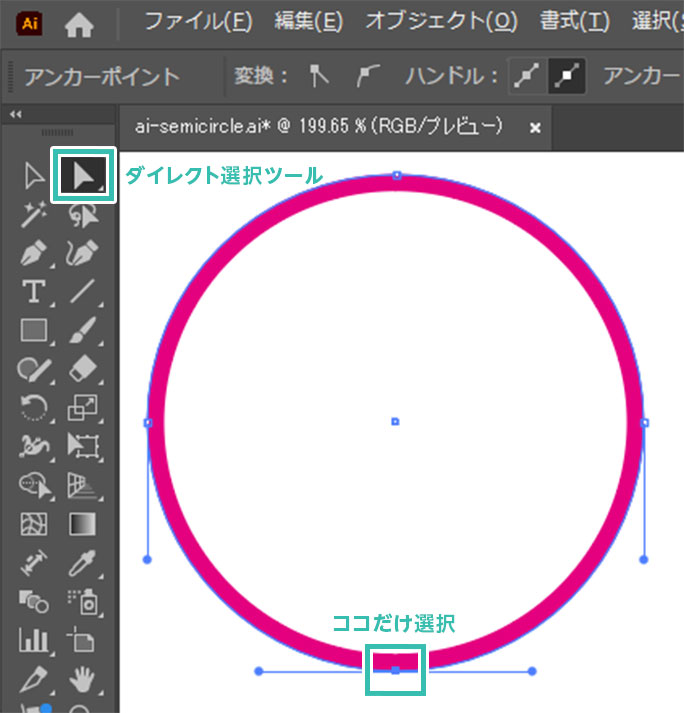Screen dimensions: 684x713
Task: Activate the Magic Wand tool
Action: 35,214
